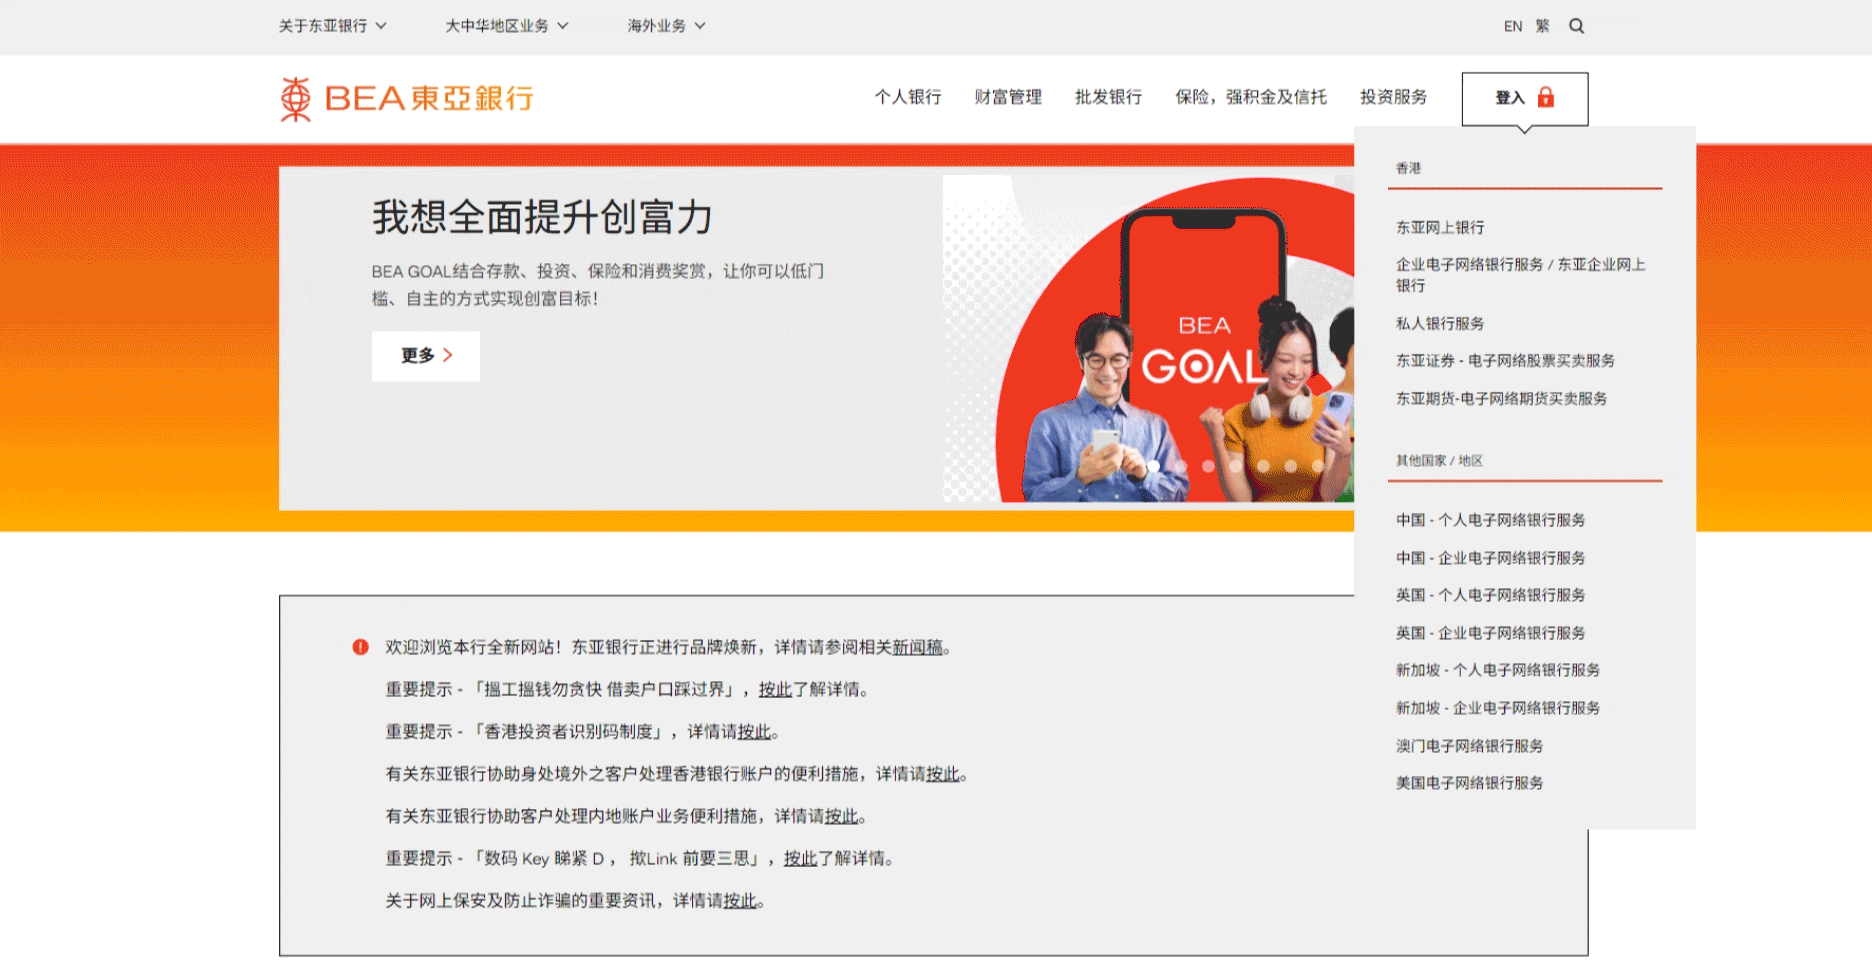Click the BEA 東亞銀行 logo
Viewport: 1872px width, 970px height.
click(406, 99)
